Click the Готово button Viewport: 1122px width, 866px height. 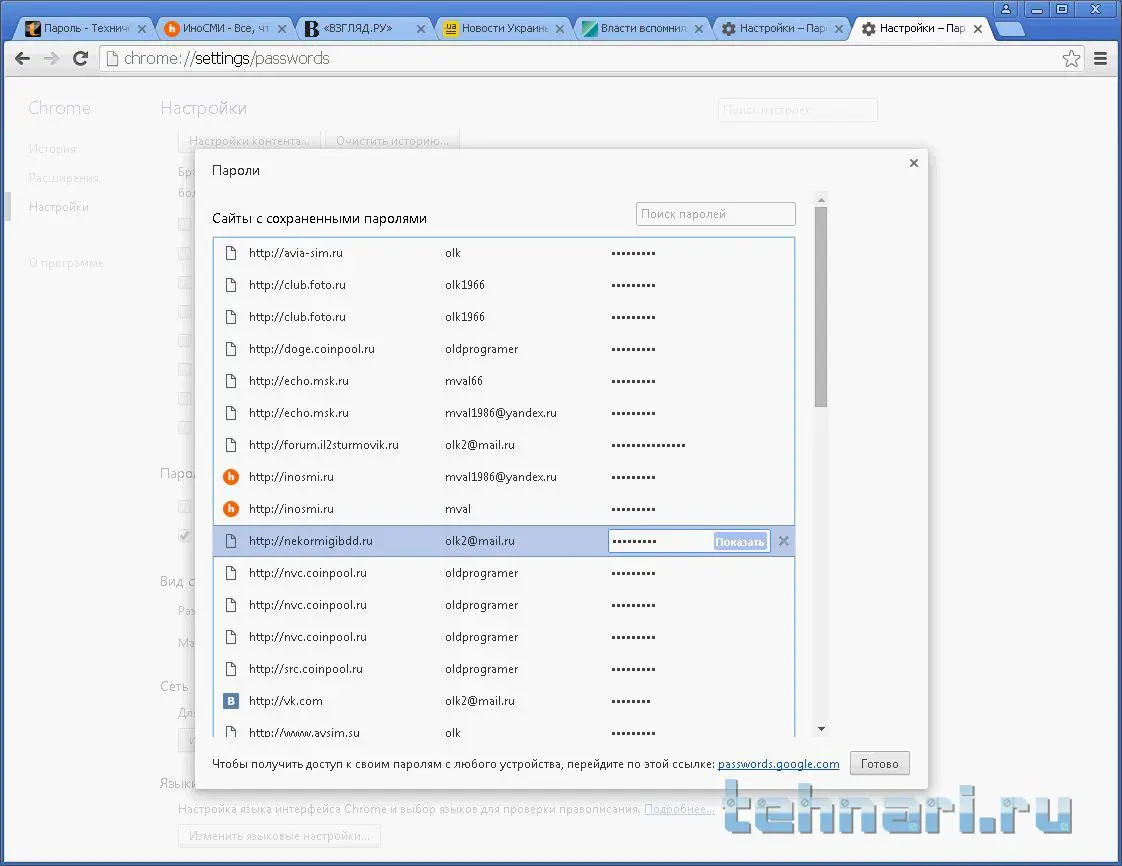click(880, 764)
